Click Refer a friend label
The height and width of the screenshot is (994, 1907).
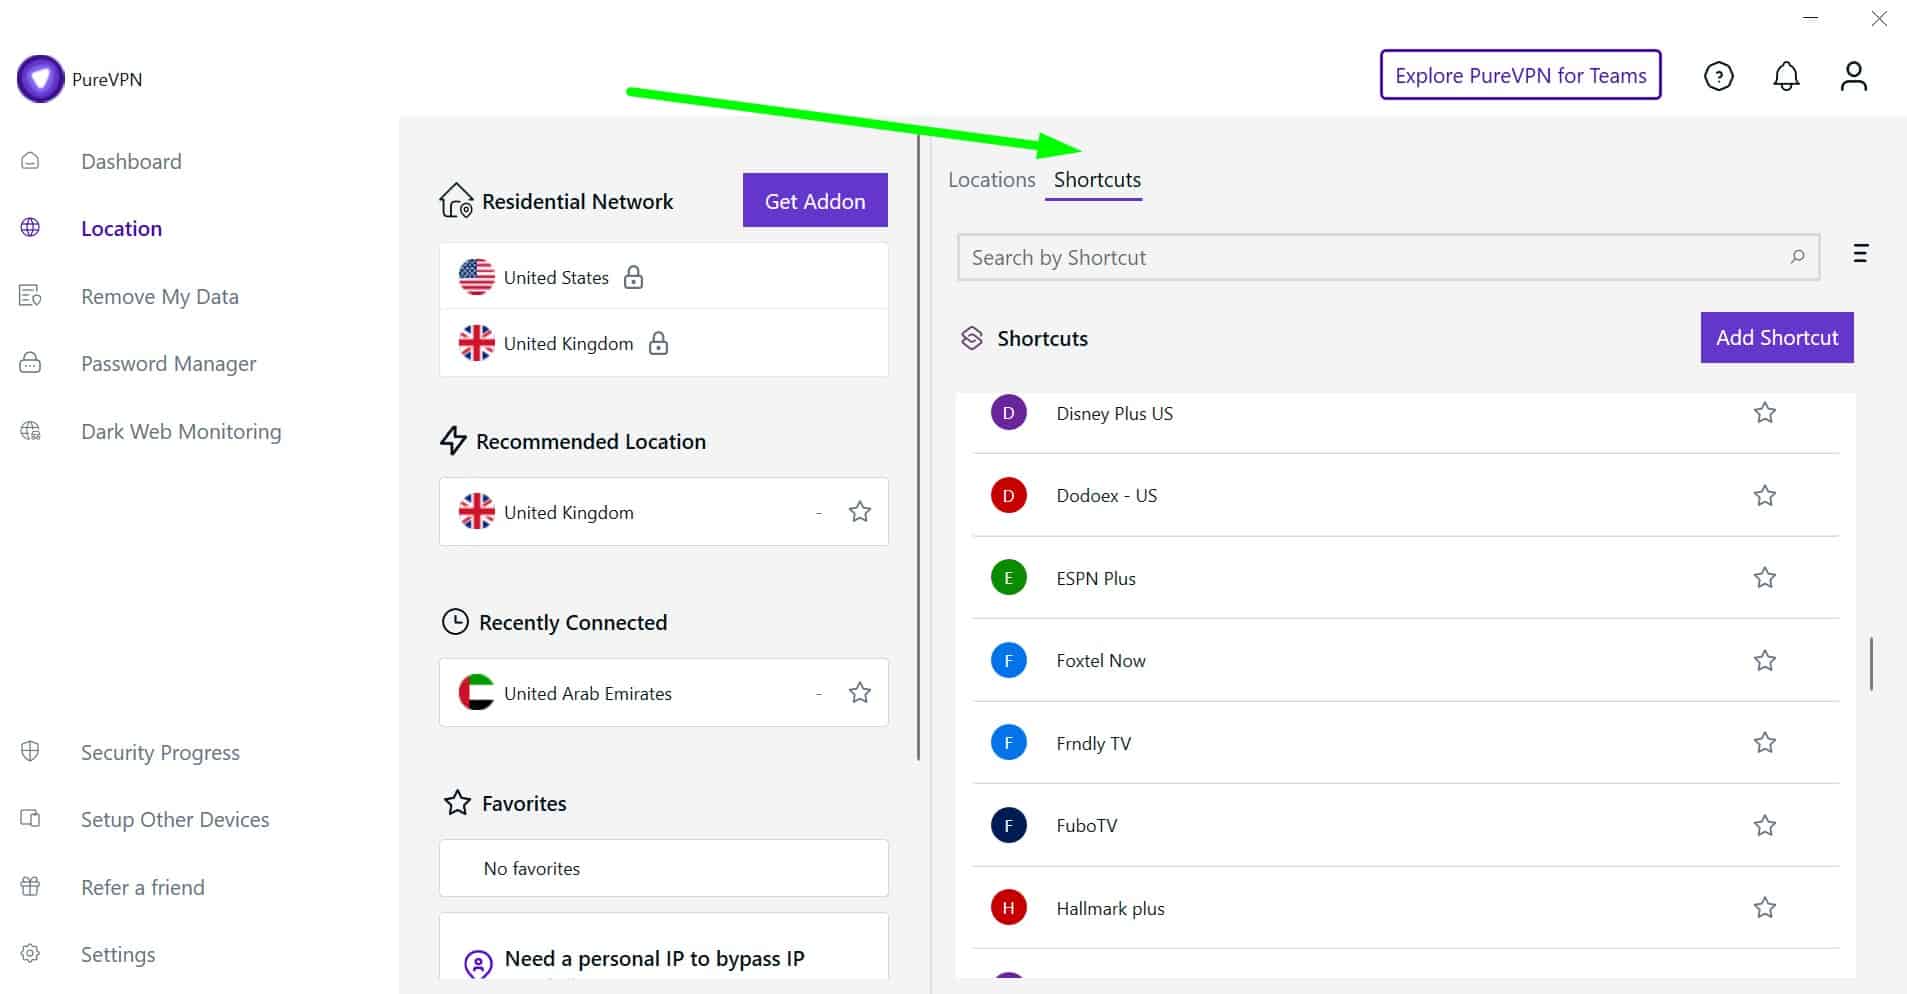tap(143, 887)
